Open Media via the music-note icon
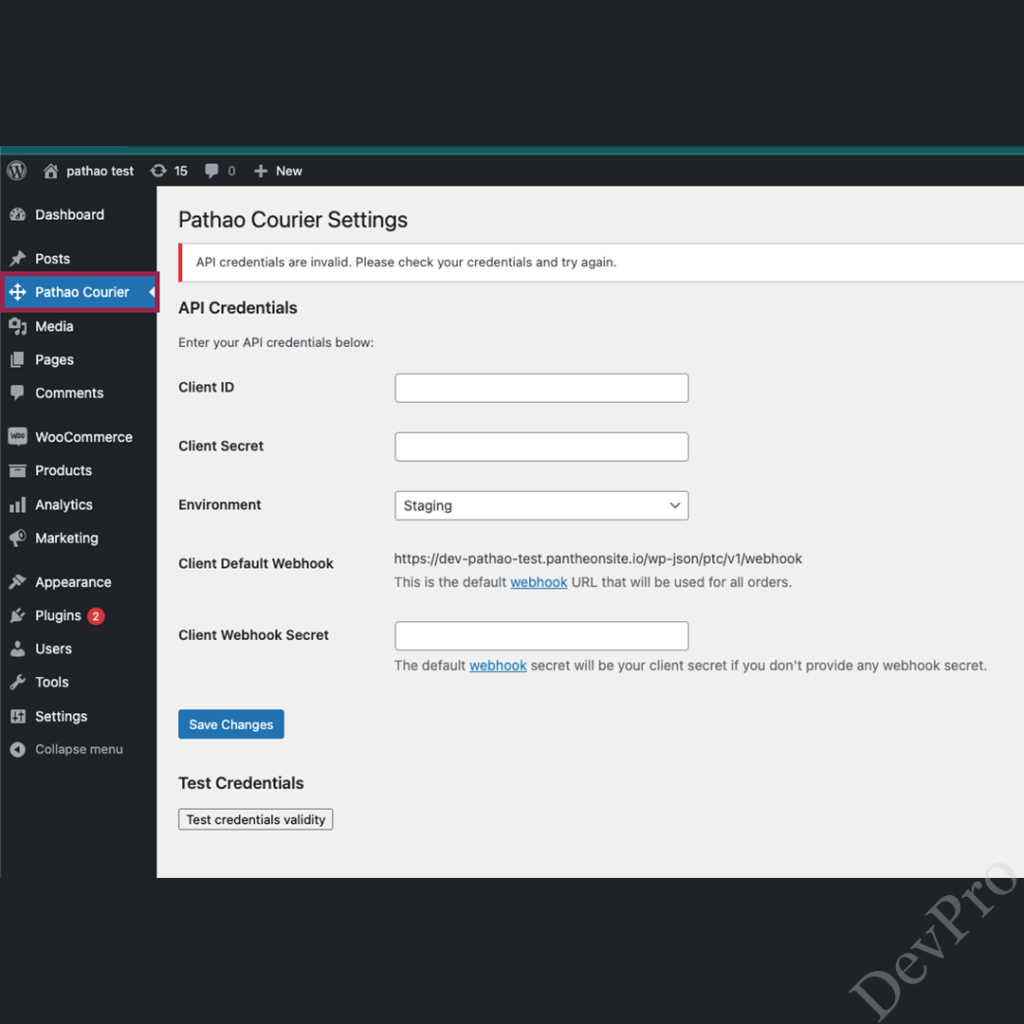This screenshot has height=1024, width=1024. click(20, 326)
